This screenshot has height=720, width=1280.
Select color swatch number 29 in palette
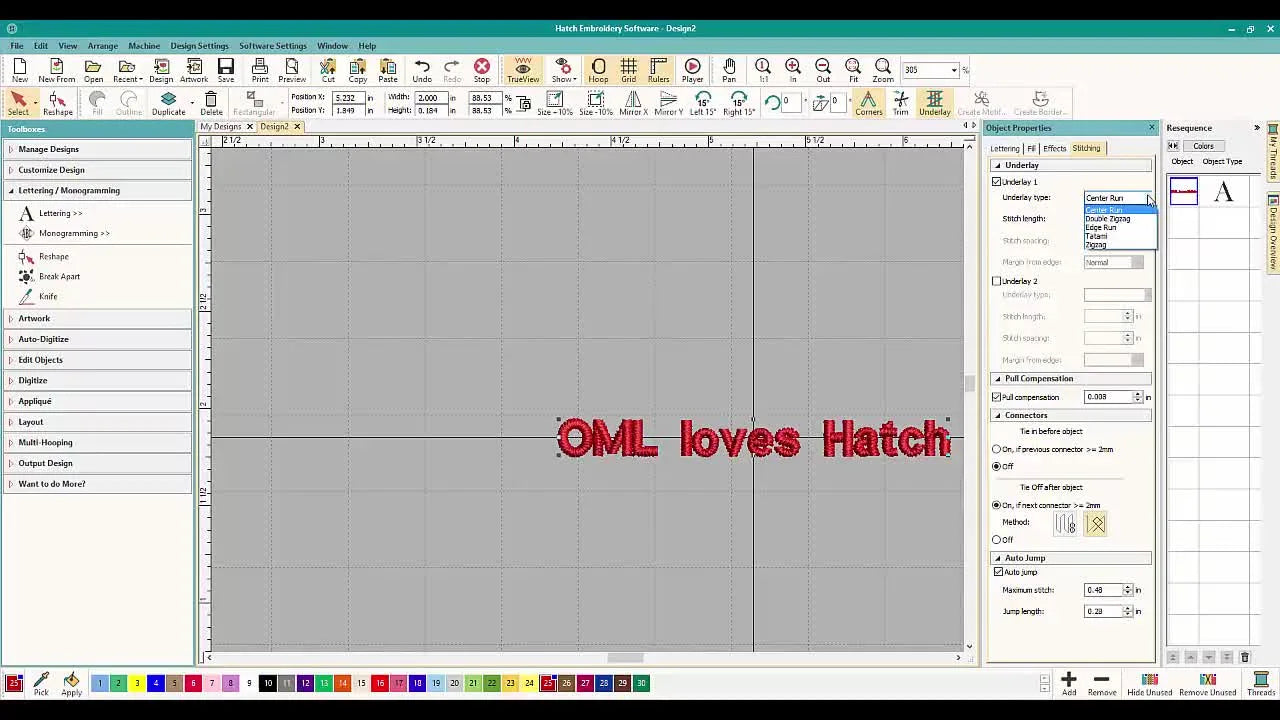tap(623, 683)
